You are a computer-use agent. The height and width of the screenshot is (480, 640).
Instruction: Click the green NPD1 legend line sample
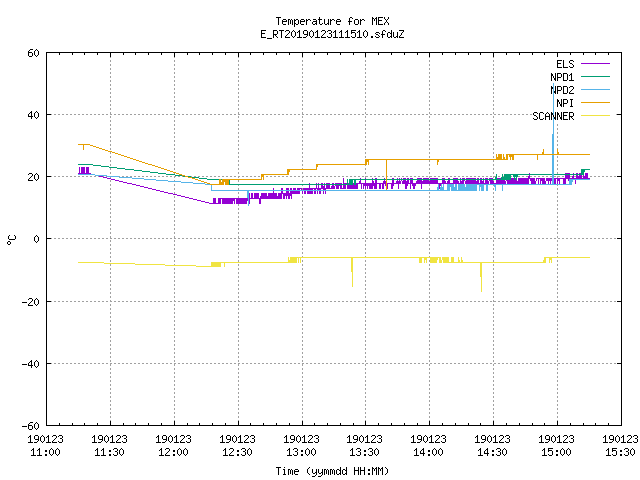pyautogui.click(x=596, y=77)
